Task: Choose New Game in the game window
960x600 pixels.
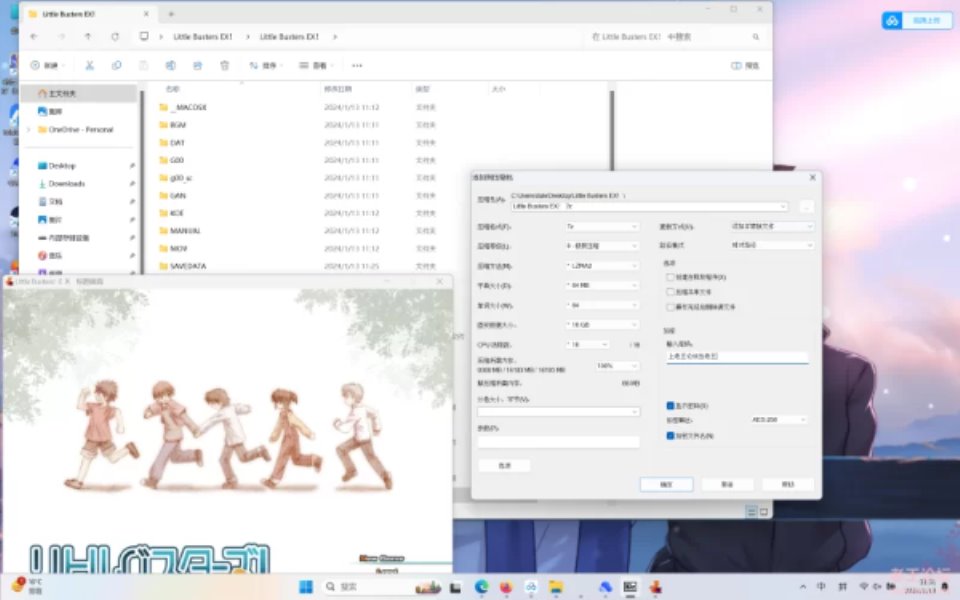Action: [x=382, y=558]
